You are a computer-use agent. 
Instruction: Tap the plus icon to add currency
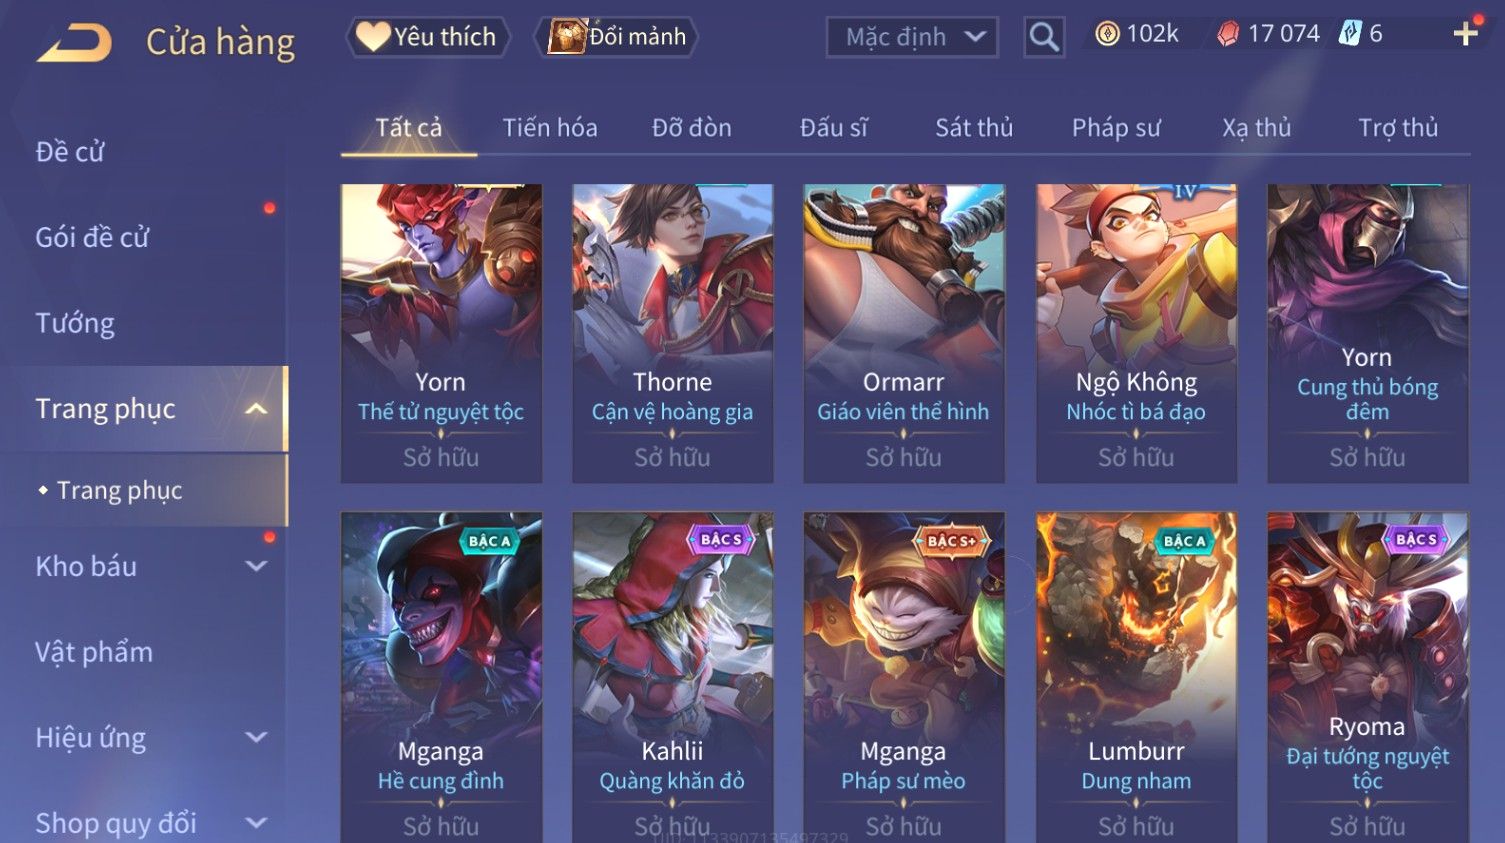[x=1466, y=34]
